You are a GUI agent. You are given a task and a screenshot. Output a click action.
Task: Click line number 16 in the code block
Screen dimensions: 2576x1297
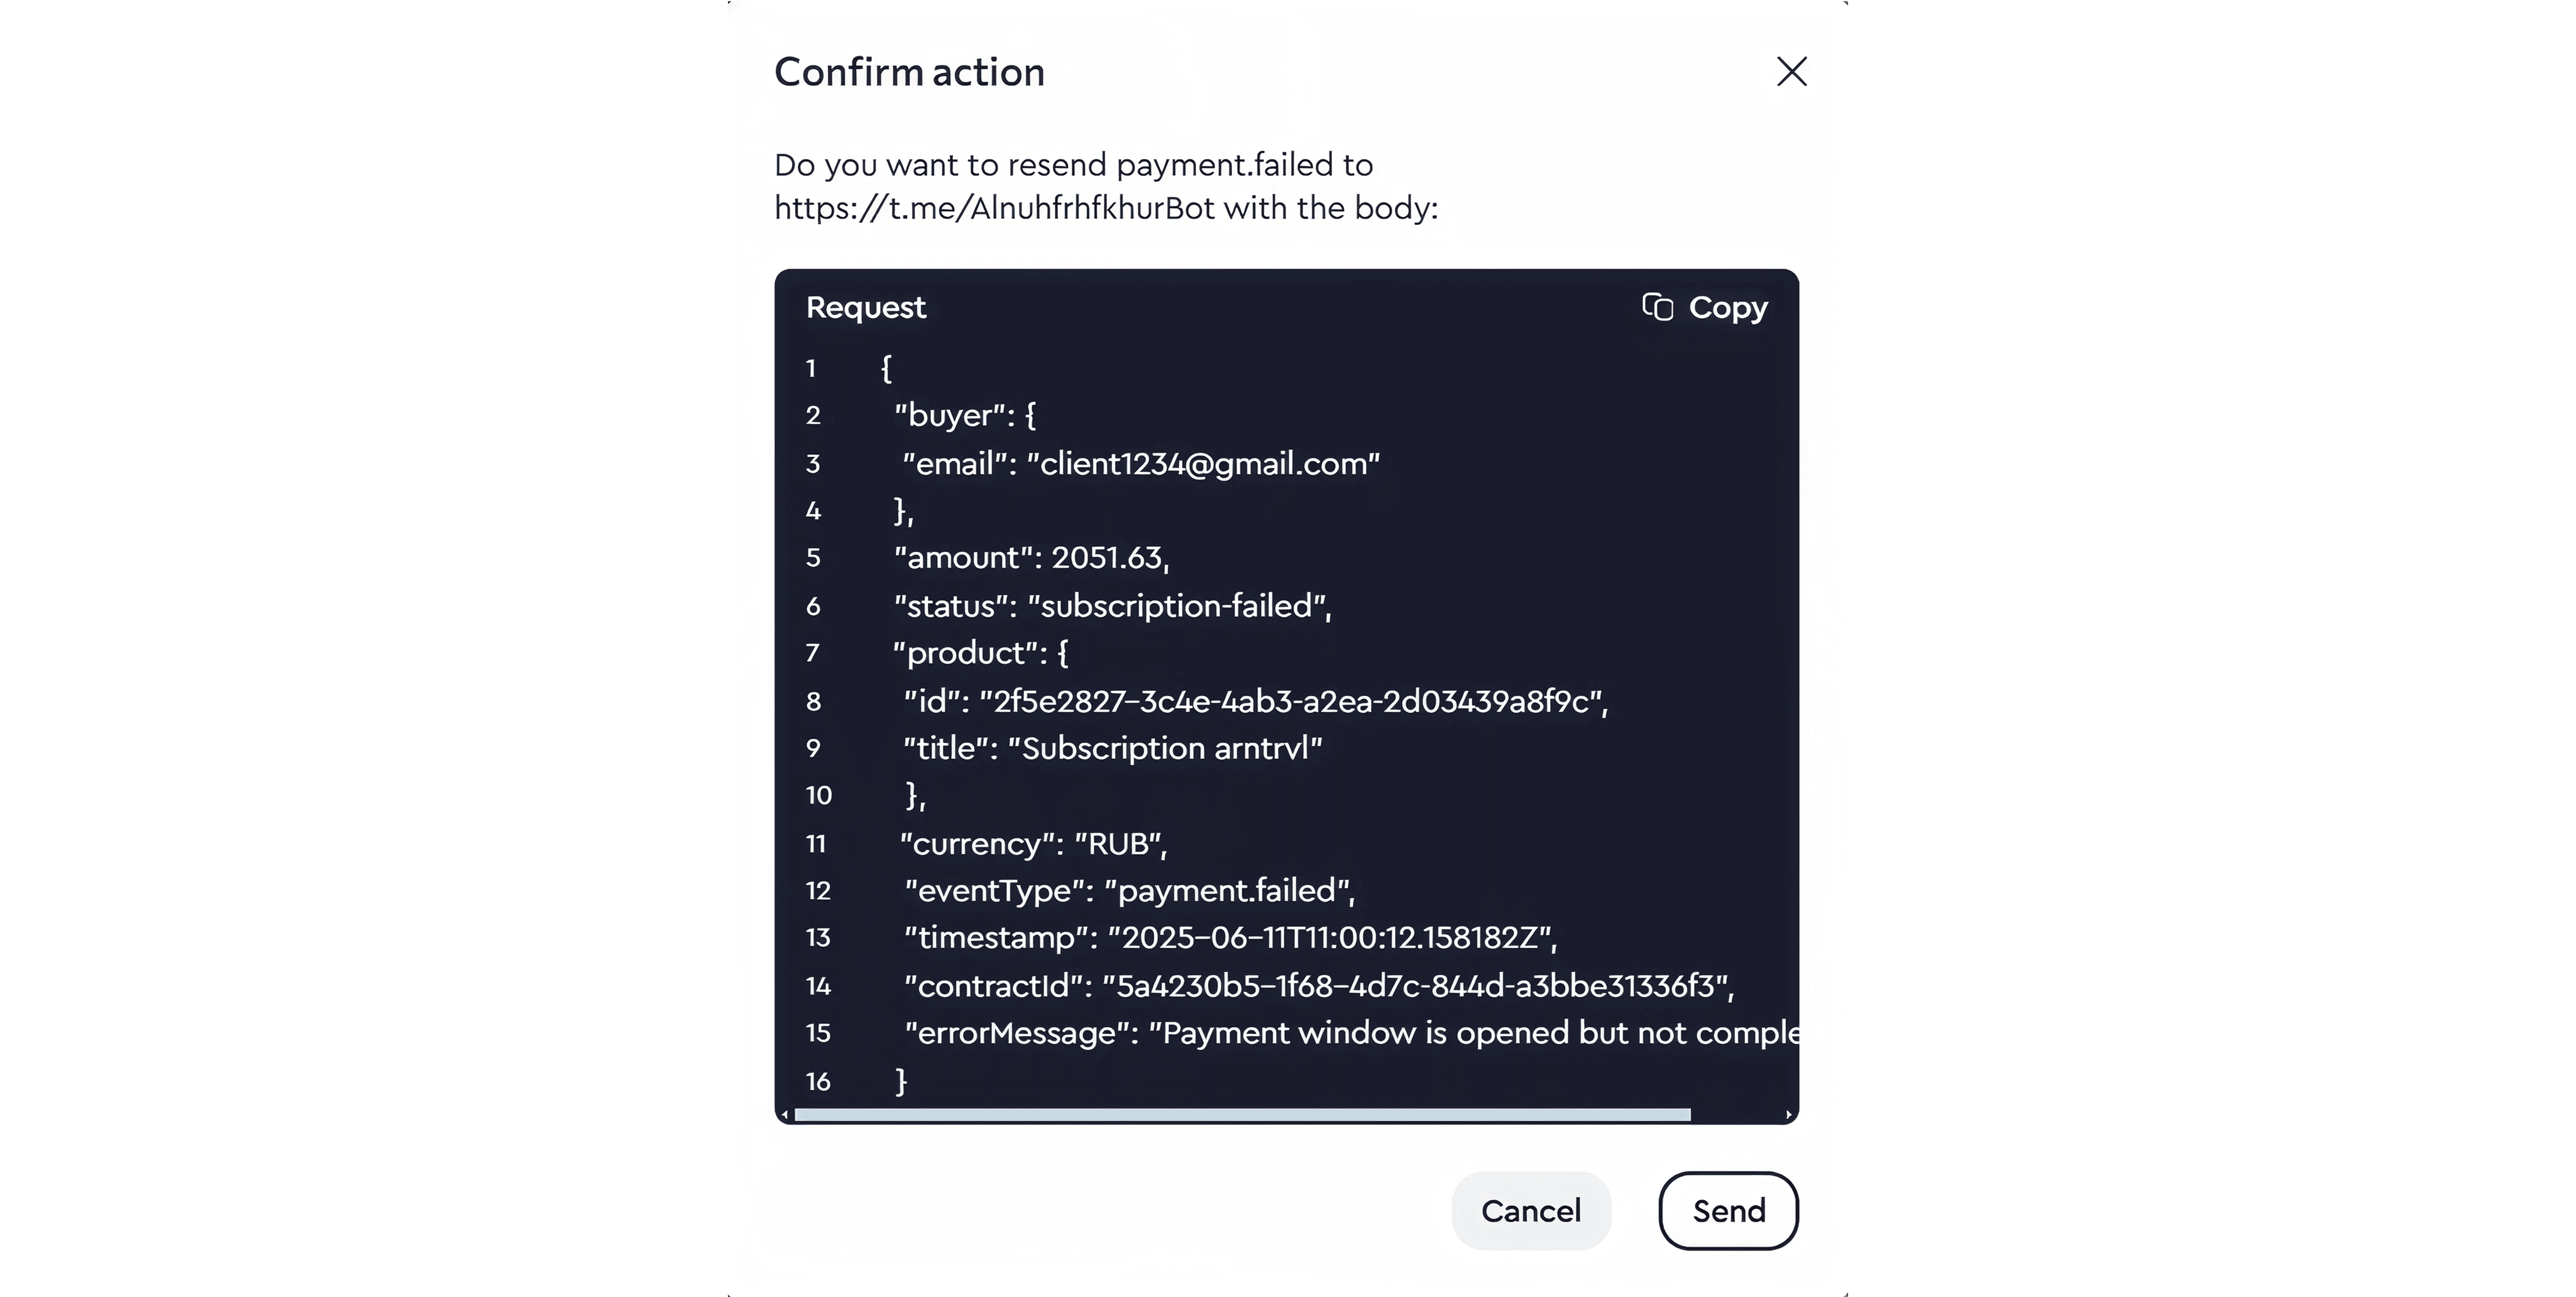tap(818, 1082)
